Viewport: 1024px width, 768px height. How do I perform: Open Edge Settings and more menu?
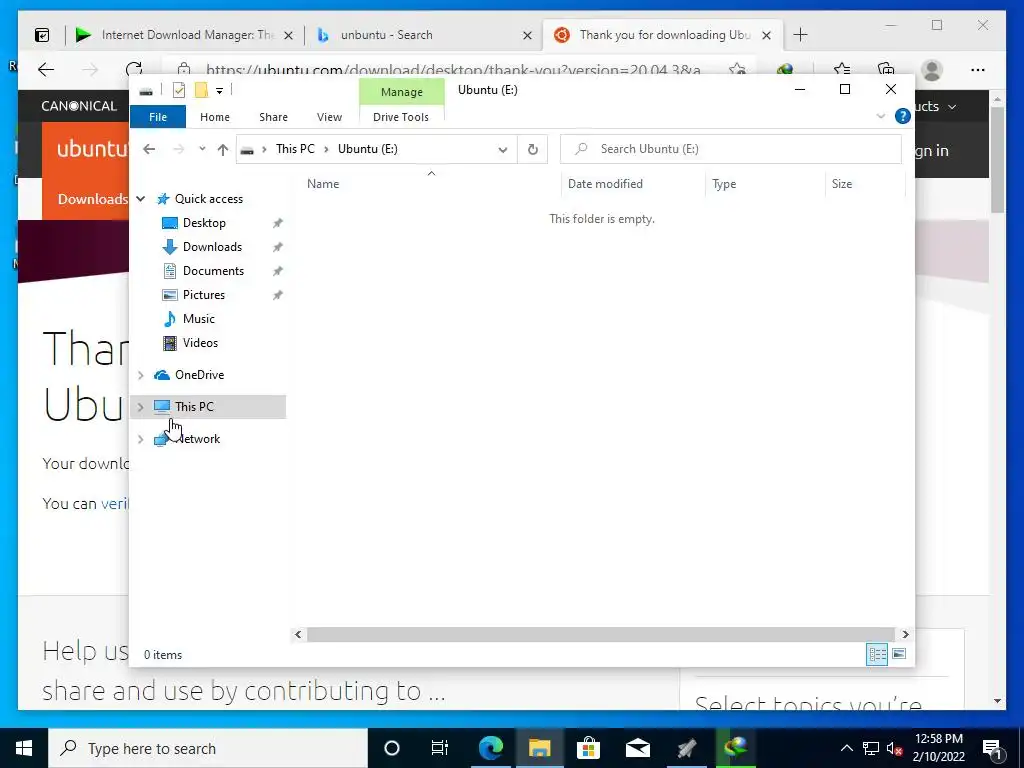978,70
